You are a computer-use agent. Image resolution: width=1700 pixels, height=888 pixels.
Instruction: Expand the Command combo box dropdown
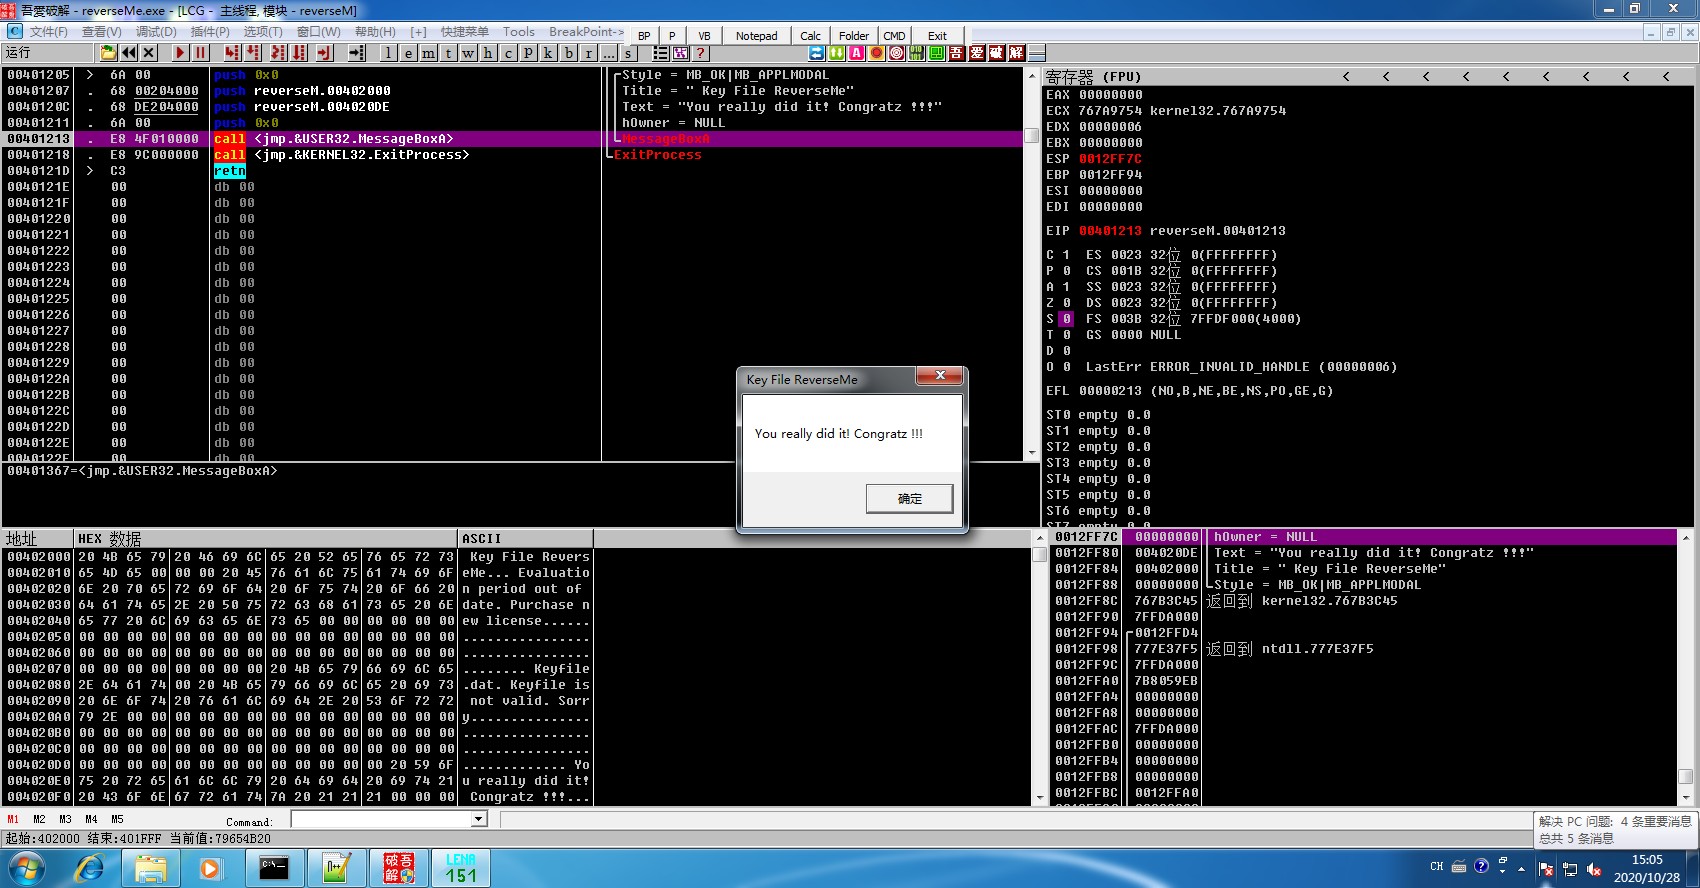click(479, 820)
